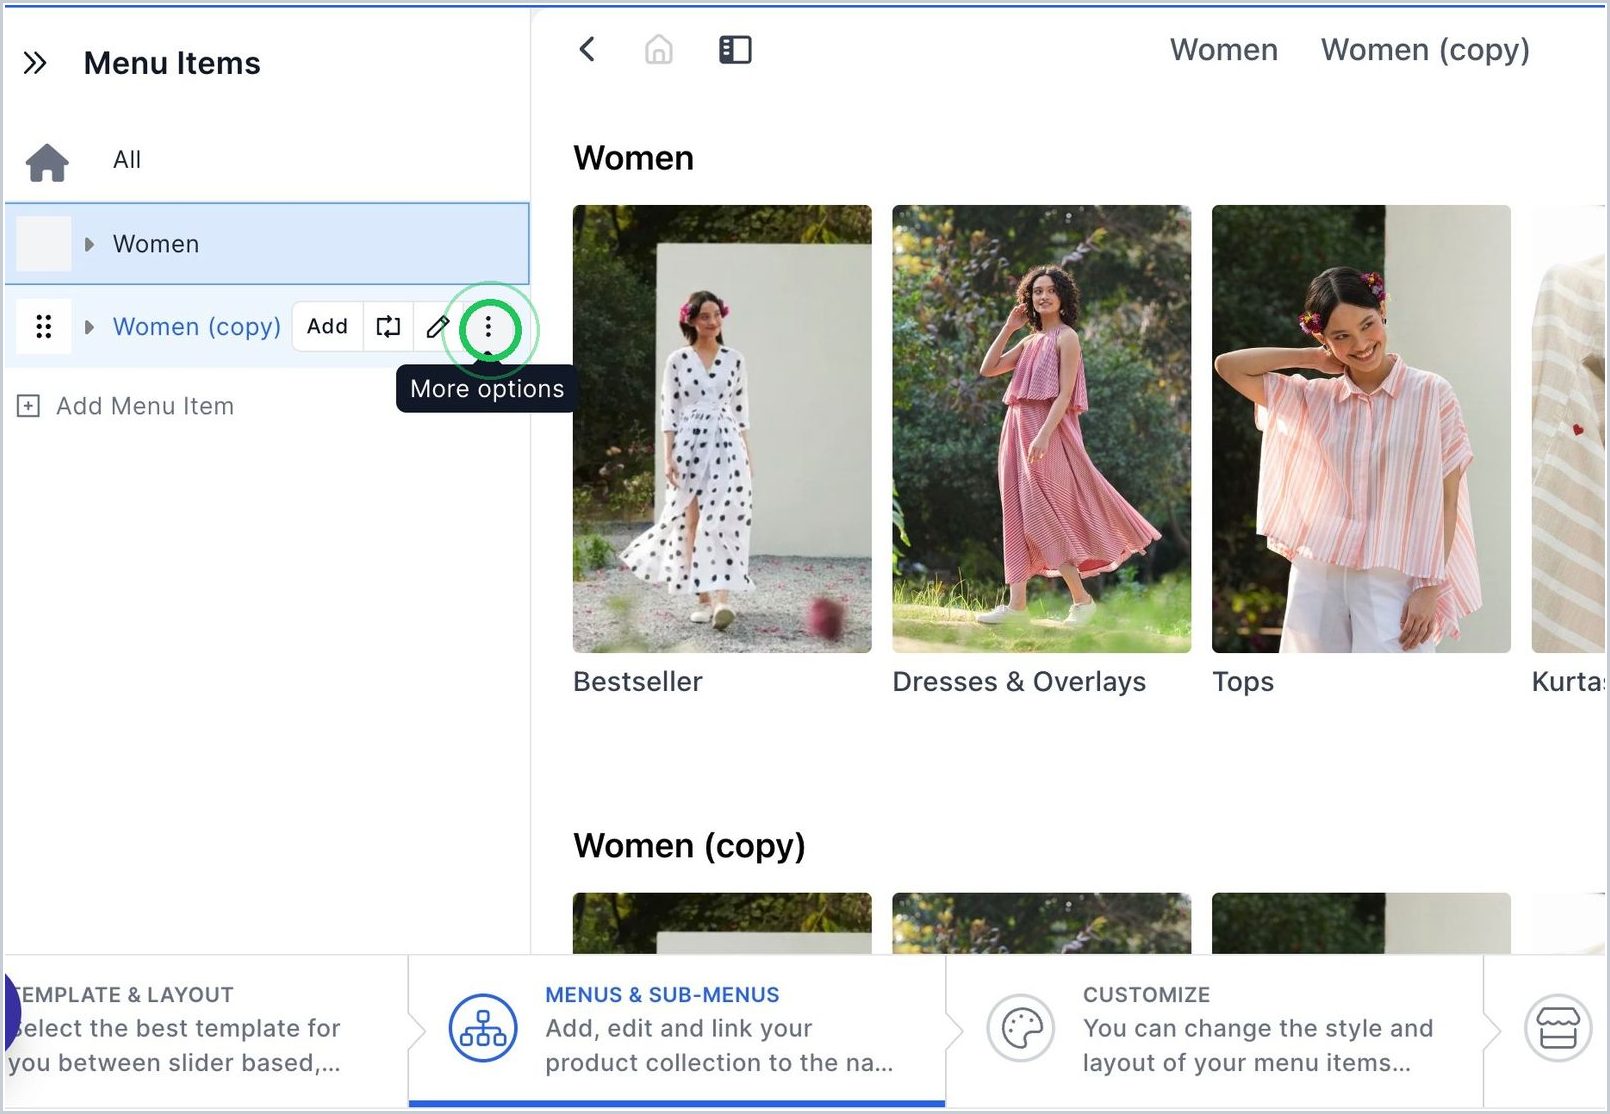This screenshot has height=1114, width=1610.
Task: Select the All menu entry
Action: 127,160
